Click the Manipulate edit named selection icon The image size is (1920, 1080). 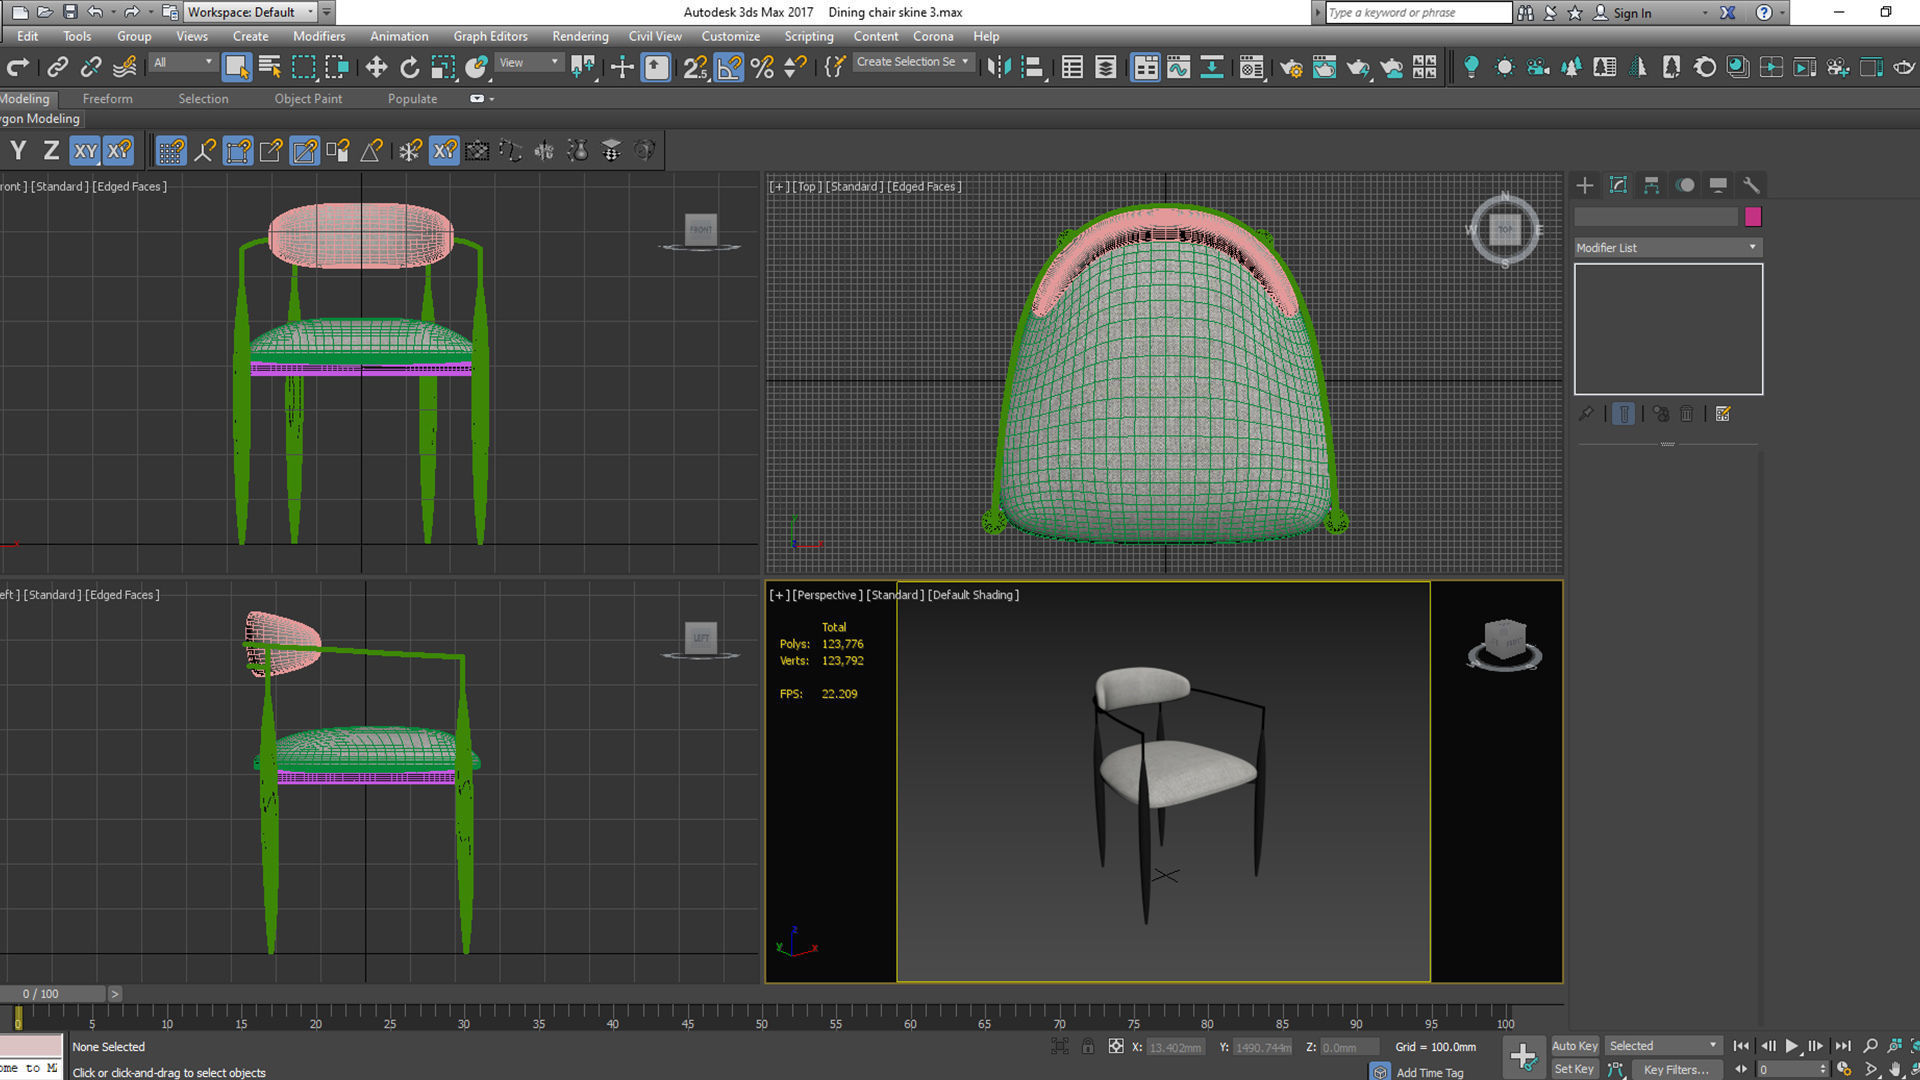835,67
